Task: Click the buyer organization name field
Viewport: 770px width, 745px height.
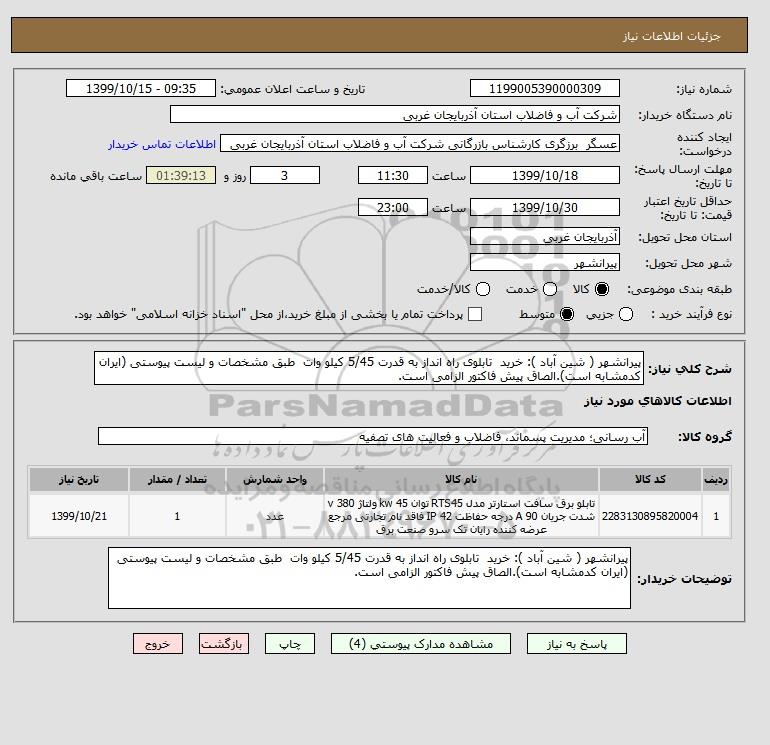Action: pyautogui.click(x=395, y=114)
